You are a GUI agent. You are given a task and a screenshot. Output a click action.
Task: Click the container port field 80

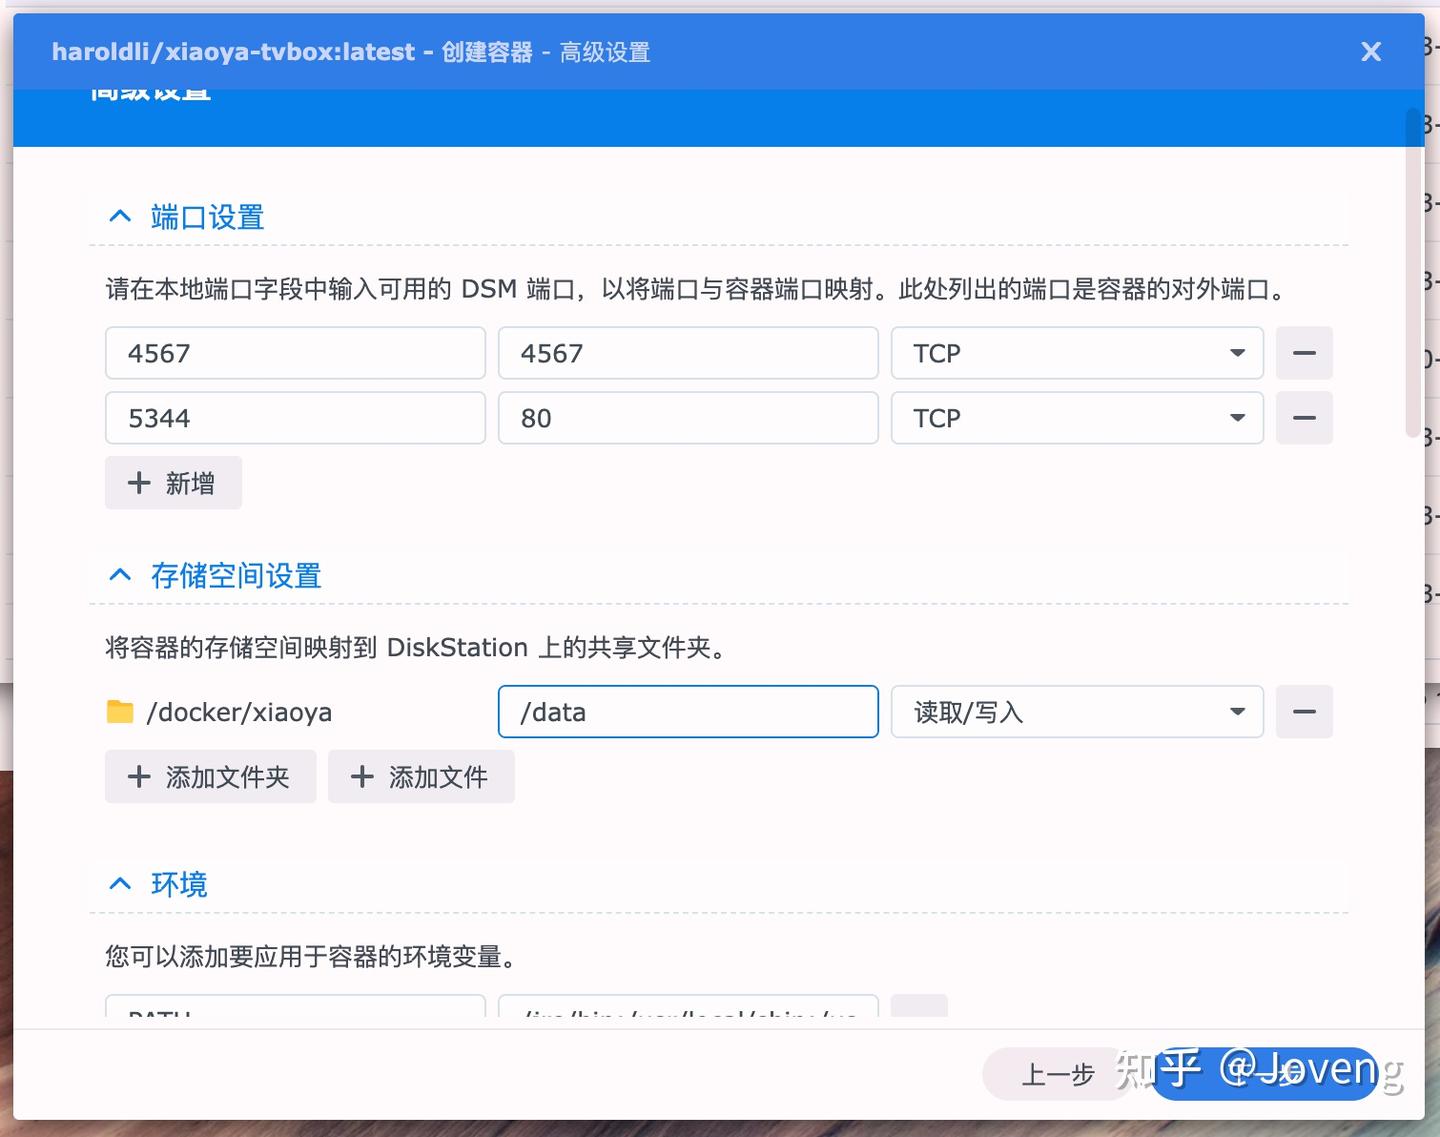click(x=688, y=418)
